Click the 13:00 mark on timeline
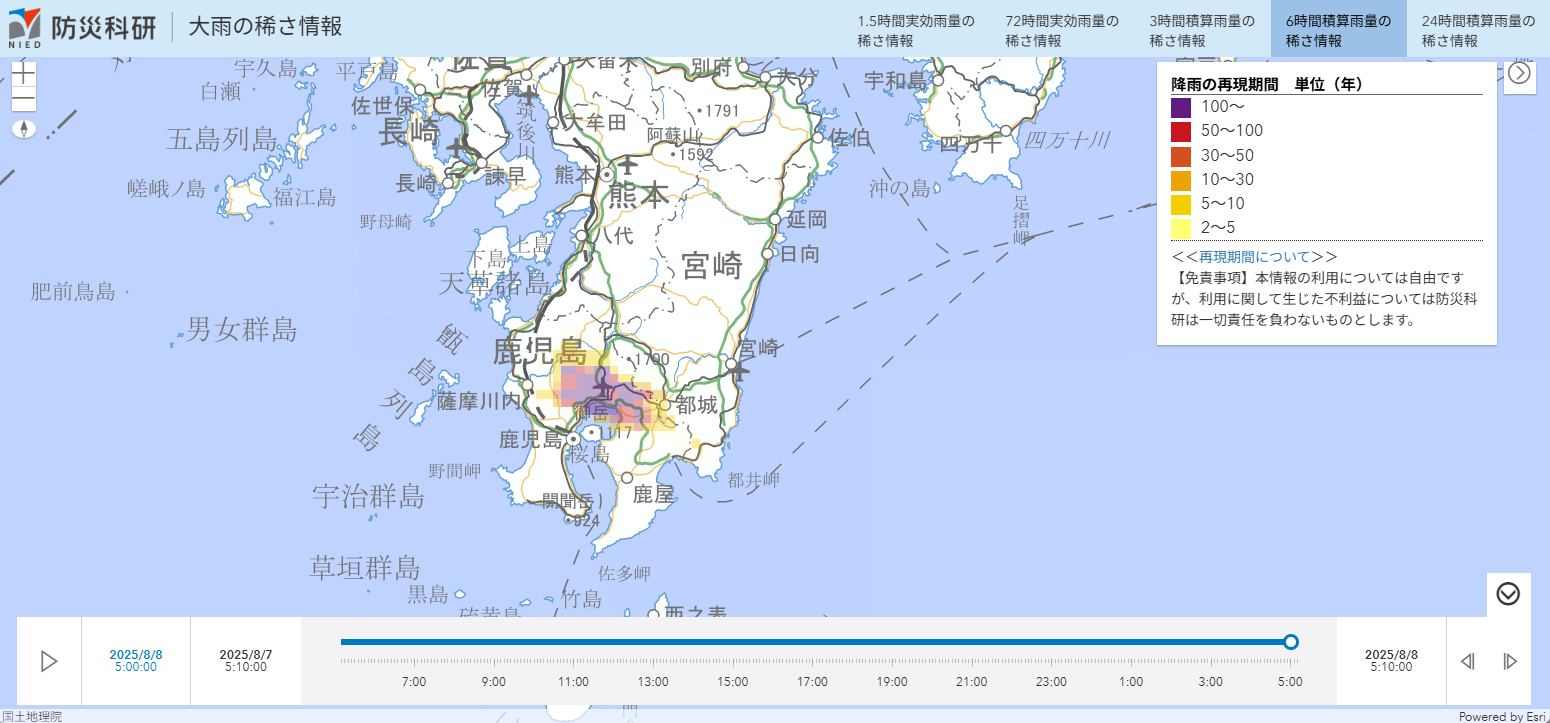The image size is (1550, 723). point(653,681)
